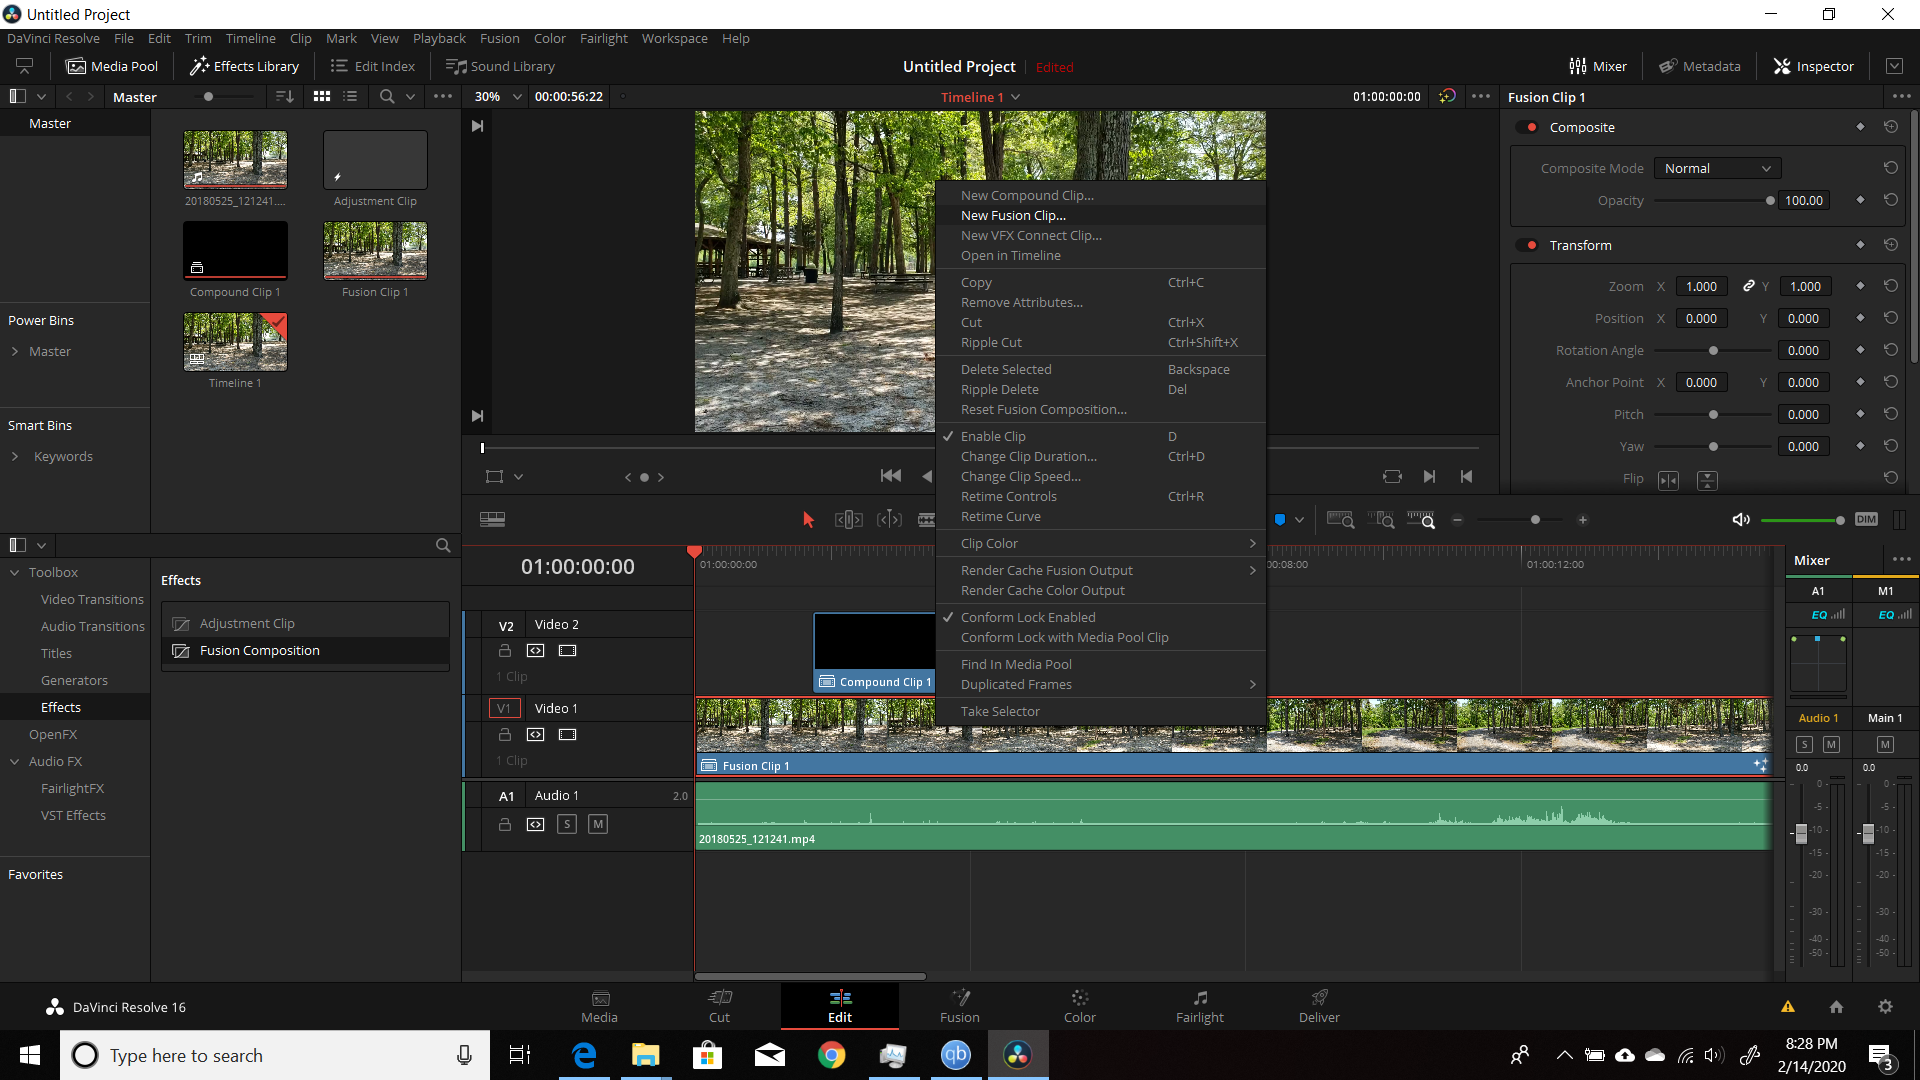Click the Custom Zoom icon

(x=1421, y=520)
